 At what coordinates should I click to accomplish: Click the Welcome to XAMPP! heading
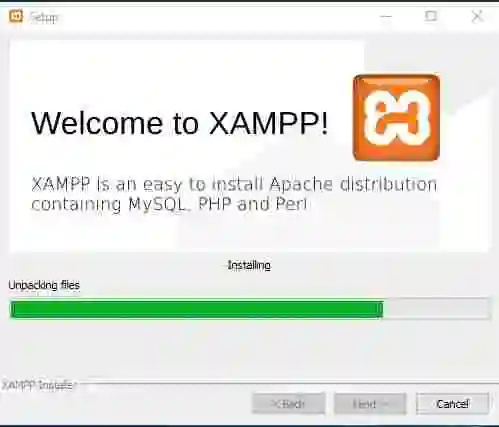(180, 123)
